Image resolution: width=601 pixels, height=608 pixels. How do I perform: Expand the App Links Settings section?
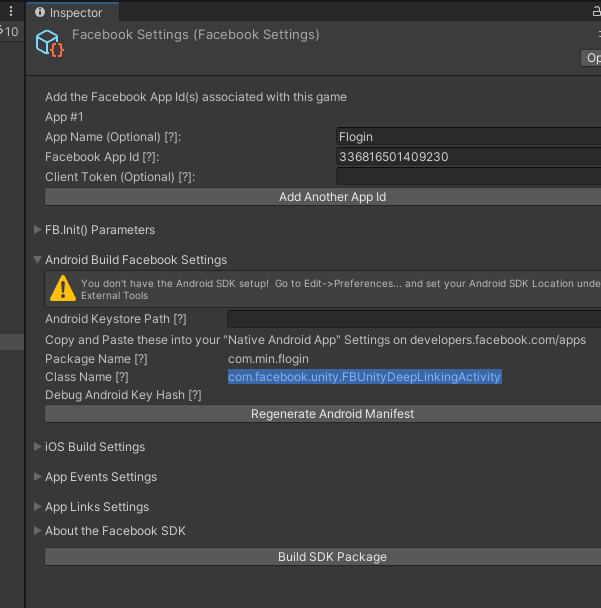point(38,506)
